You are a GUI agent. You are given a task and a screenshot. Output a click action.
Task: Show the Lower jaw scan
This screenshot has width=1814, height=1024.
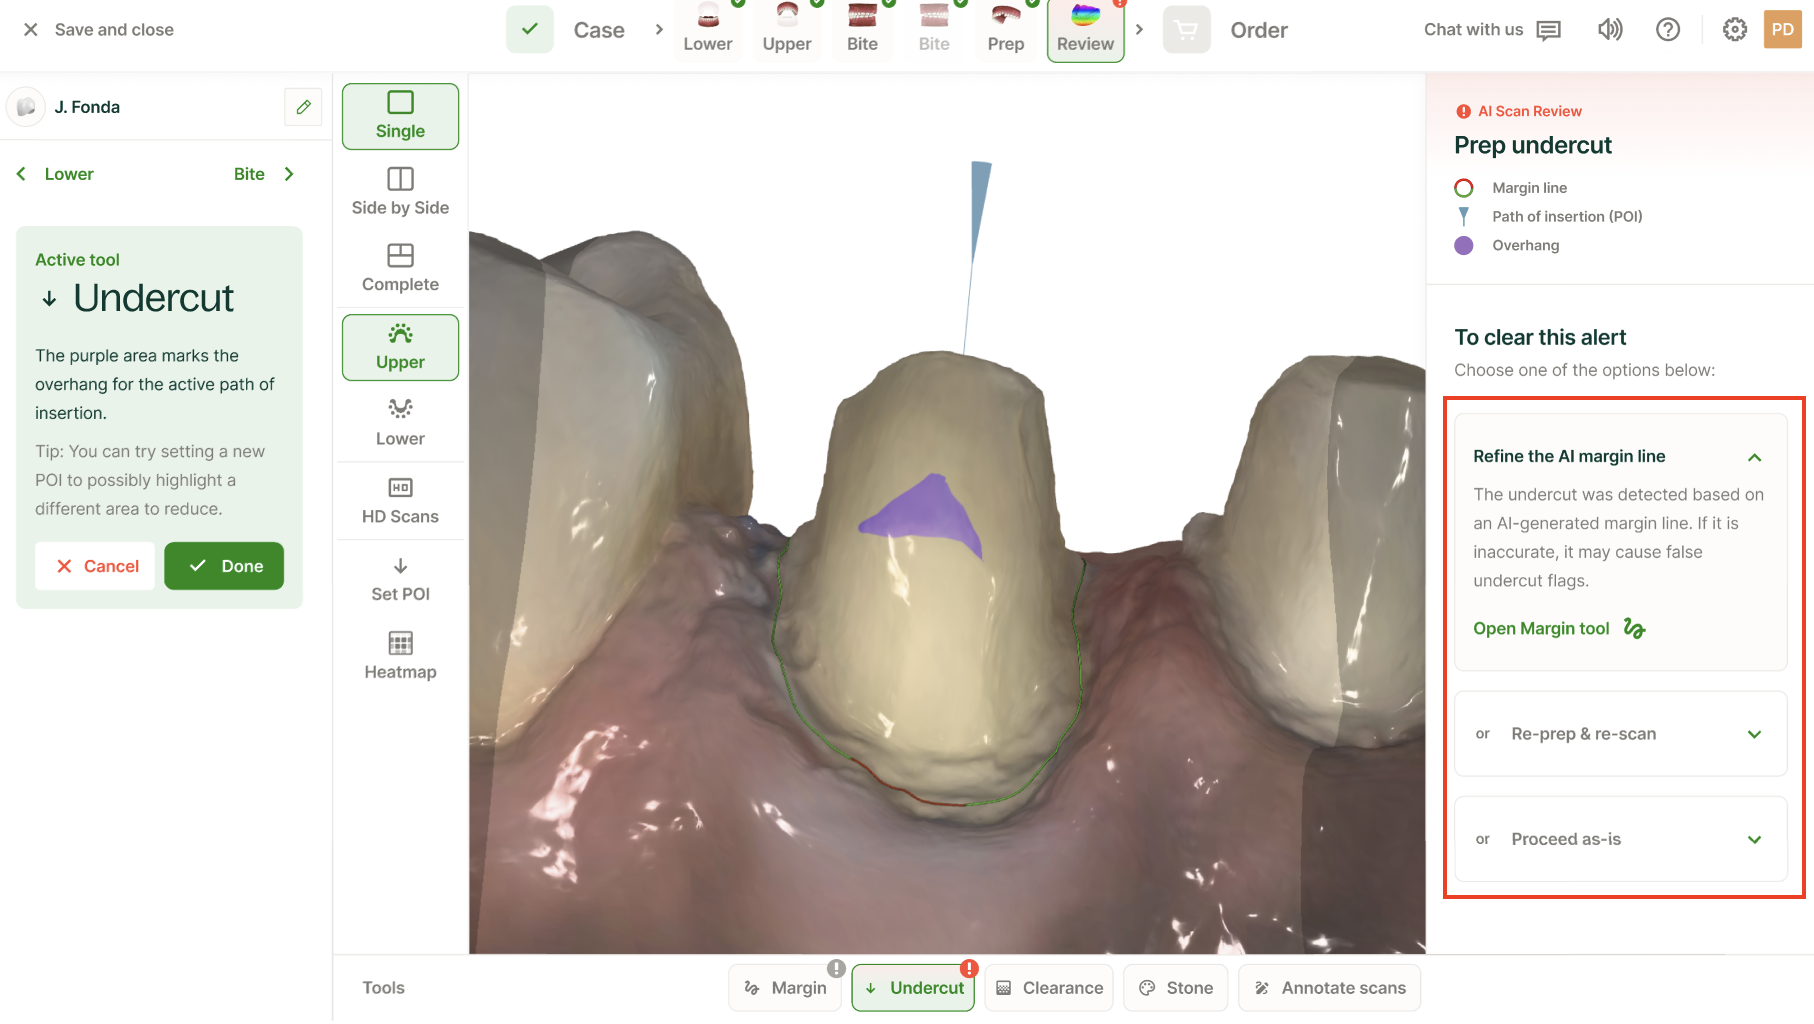pos(400,424)
